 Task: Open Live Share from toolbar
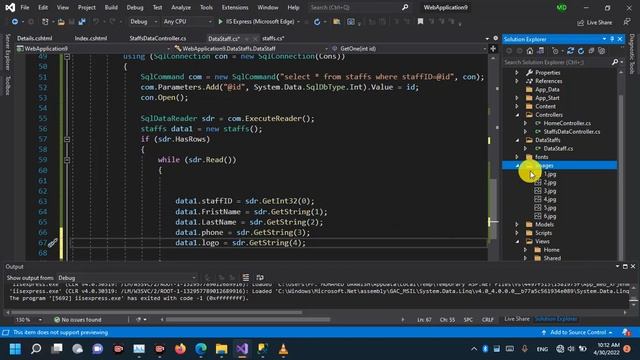point(594,22)
